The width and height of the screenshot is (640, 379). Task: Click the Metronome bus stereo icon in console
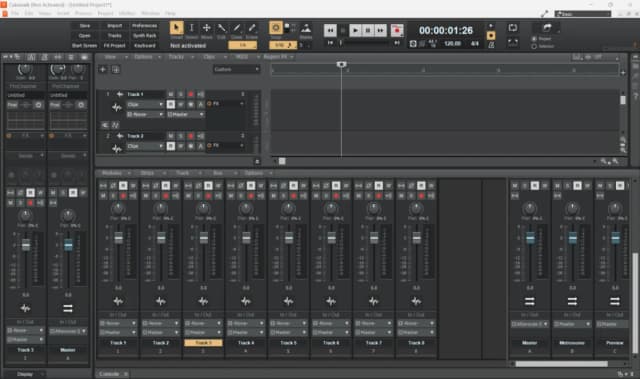[572, 301]
